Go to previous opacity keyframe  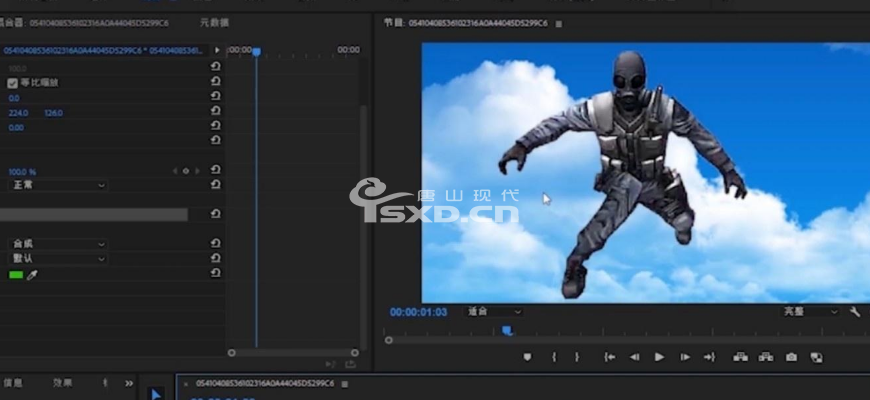point(175,171)
